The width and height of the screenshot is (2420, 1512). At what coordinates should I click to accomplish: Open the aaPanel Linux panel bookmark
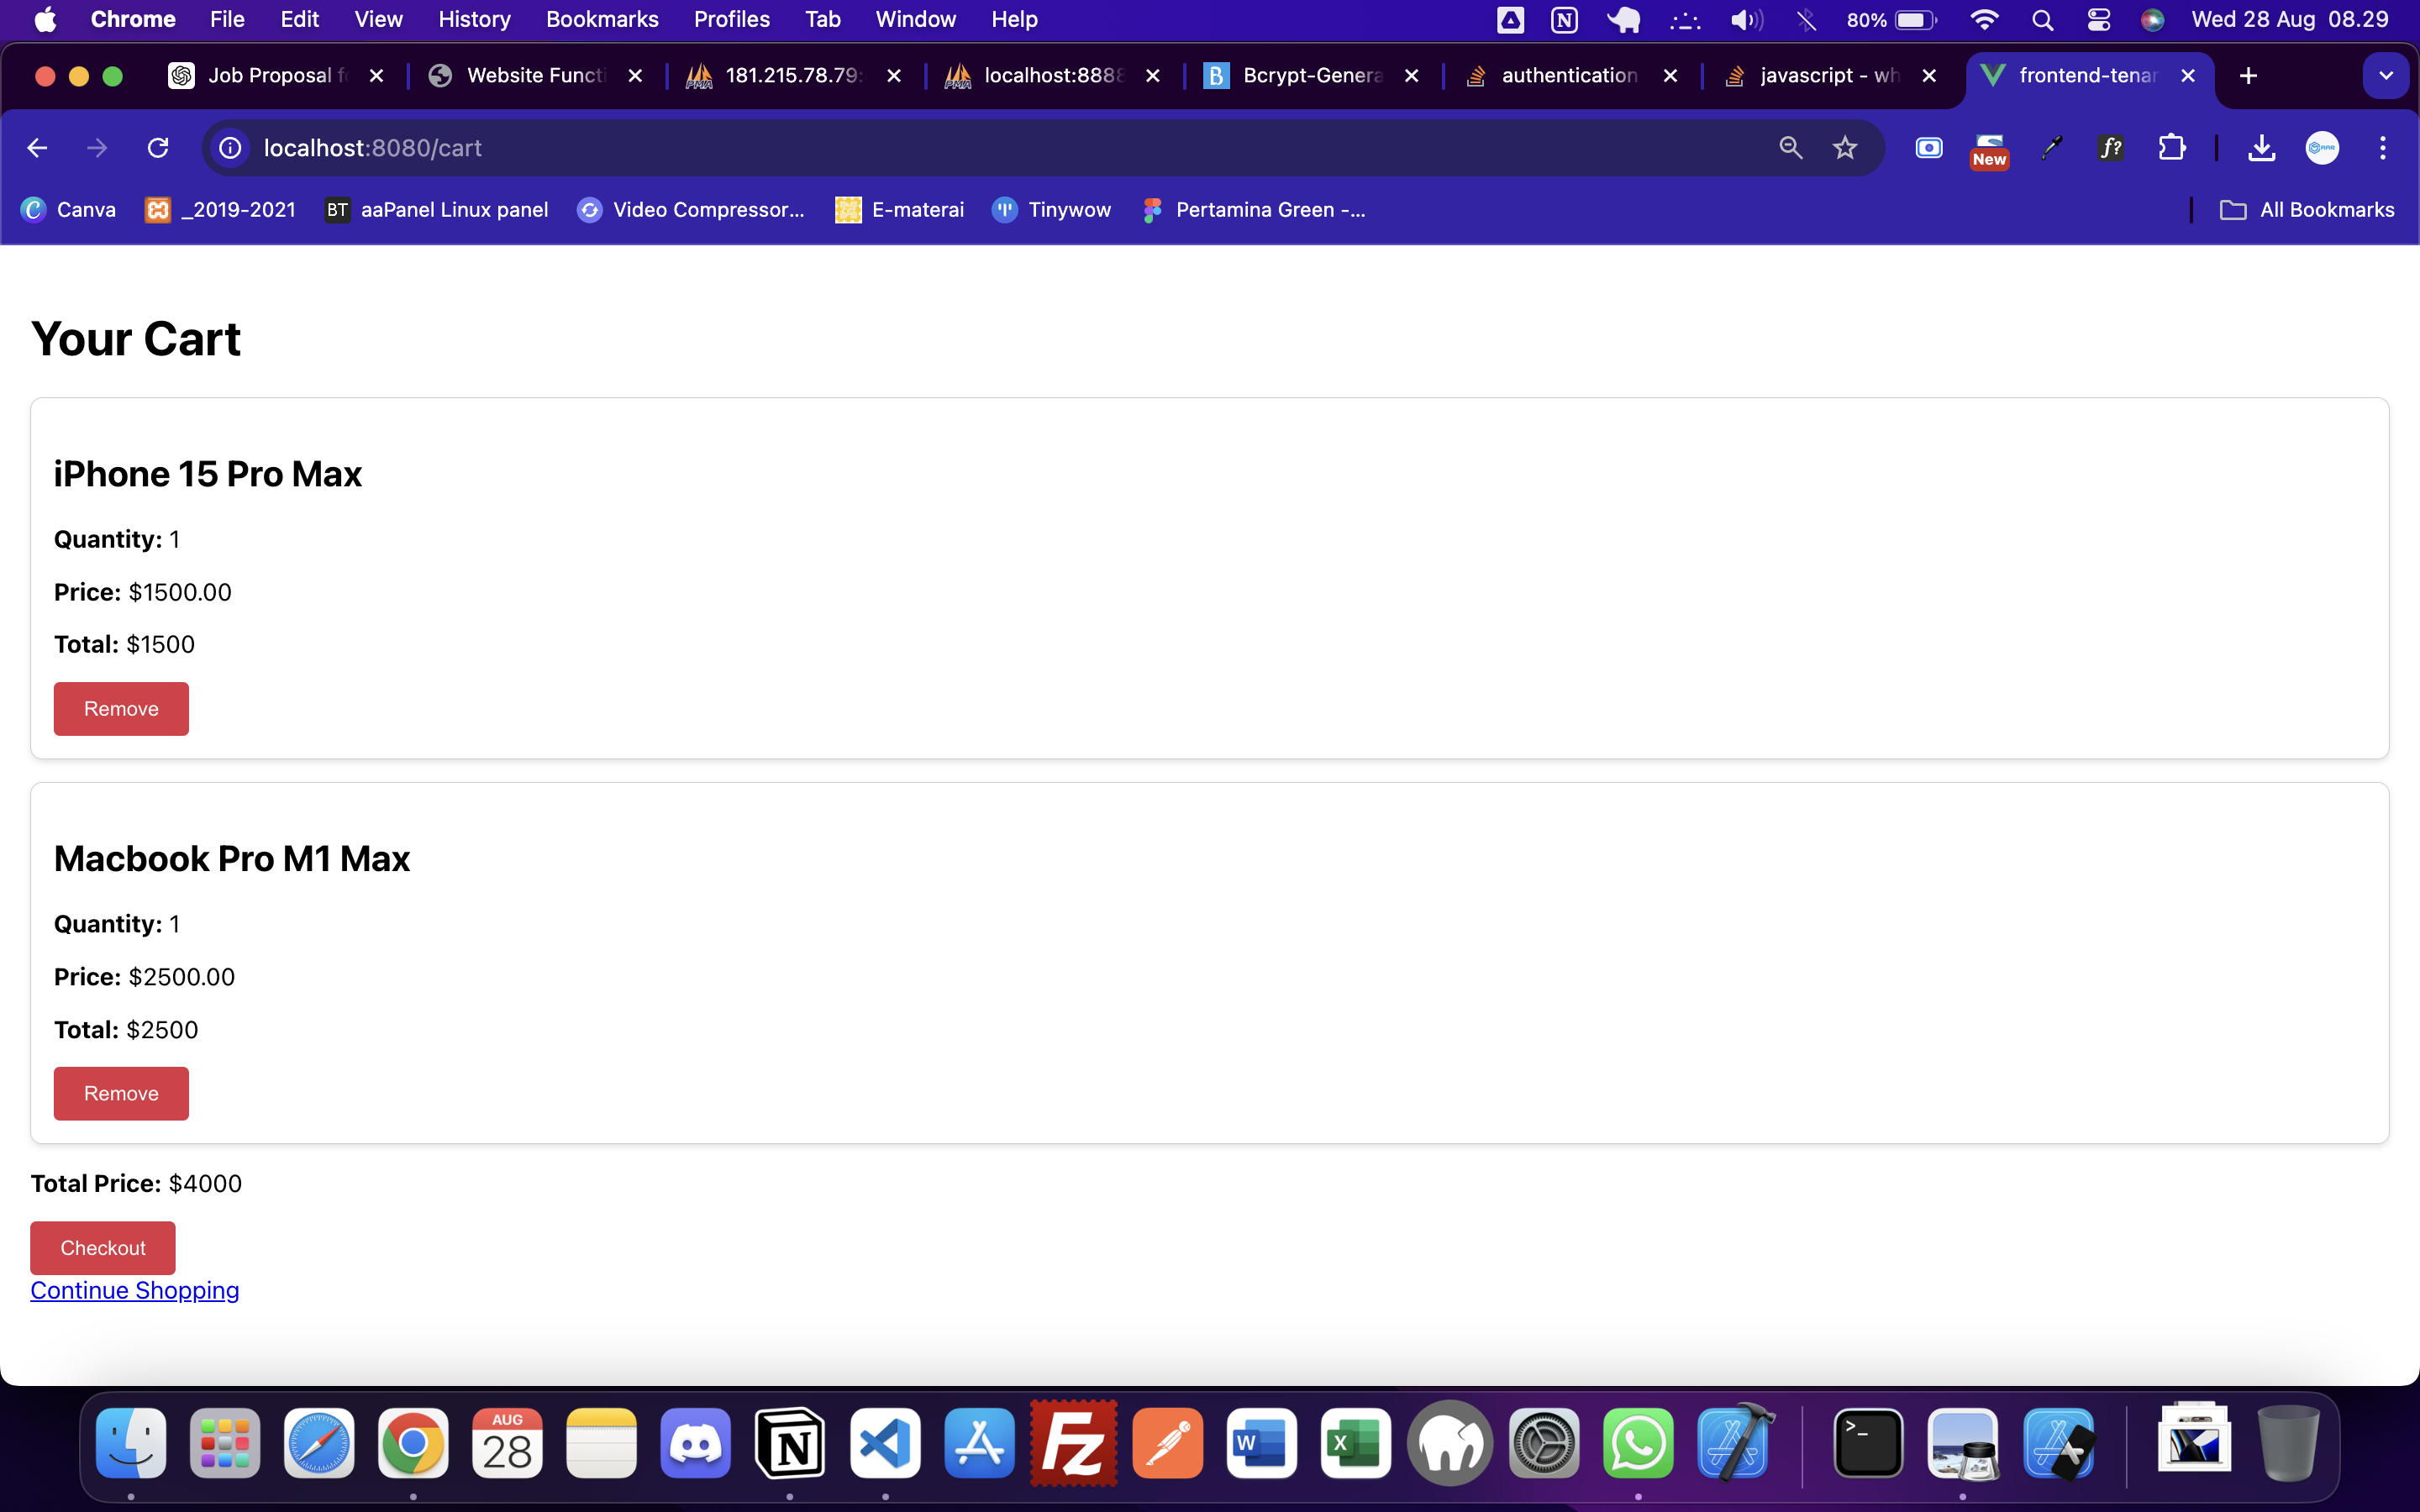coord(437,210)
